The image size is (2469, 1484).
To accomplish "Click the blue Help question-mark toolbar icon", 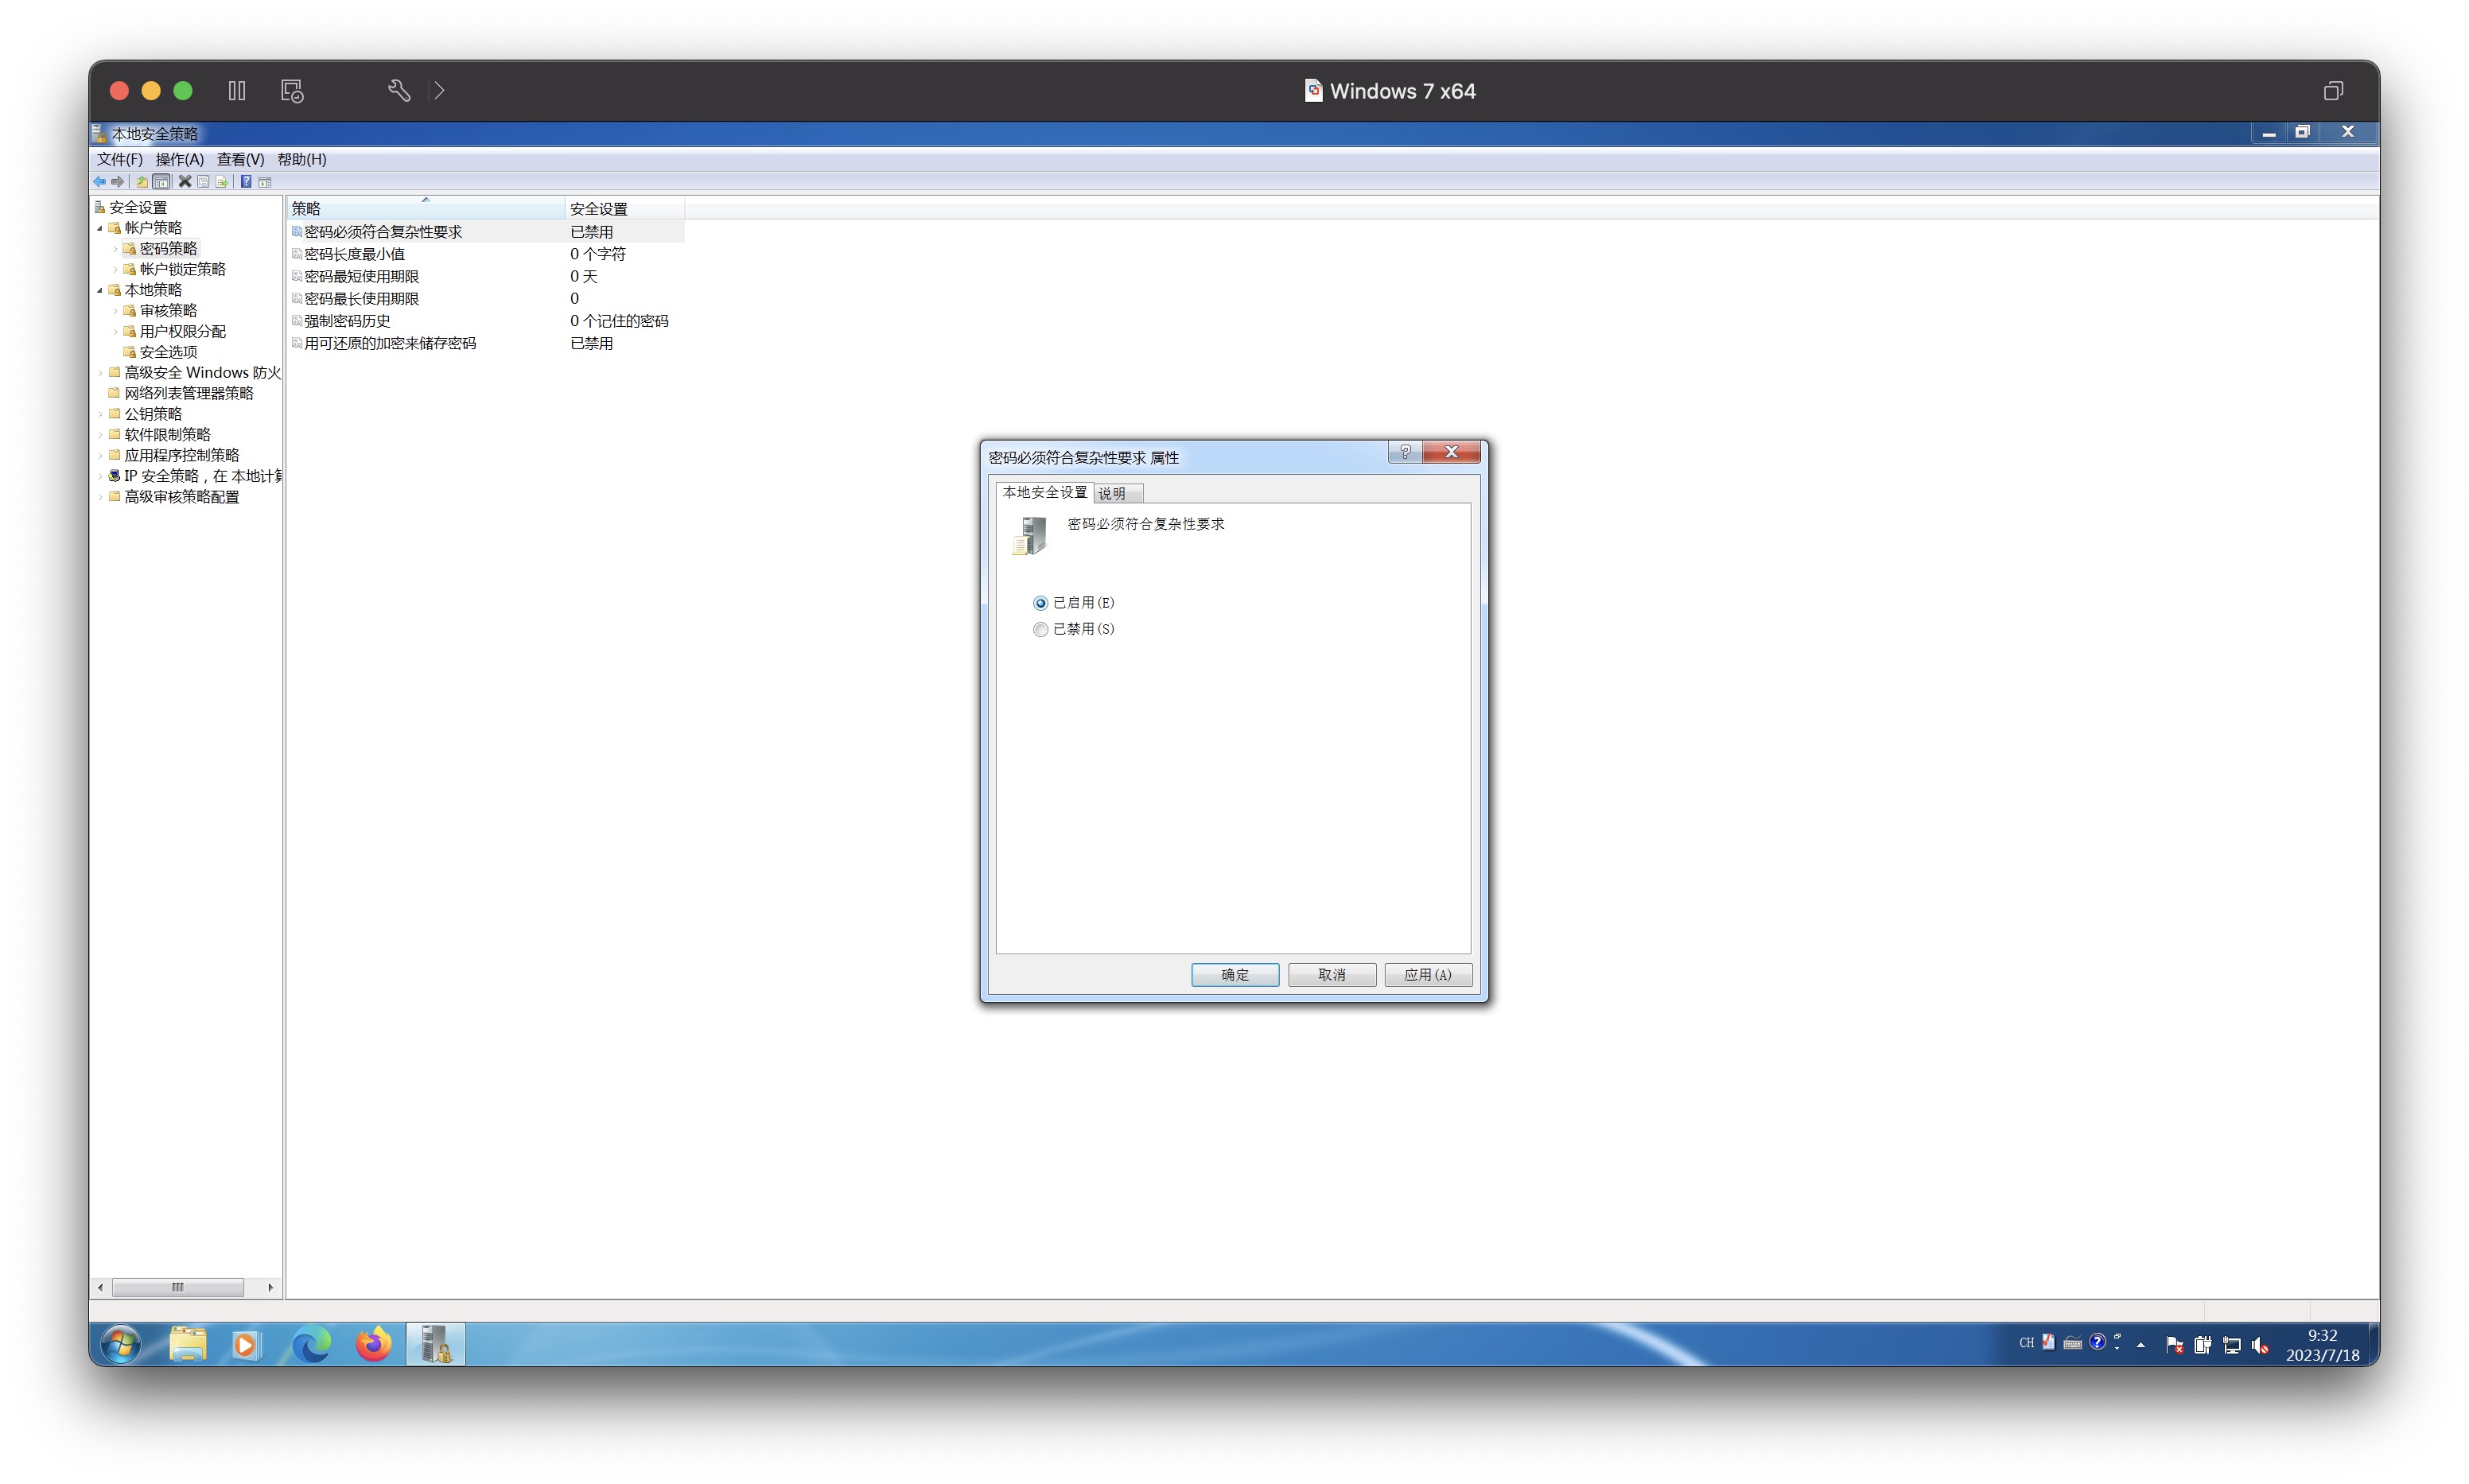I will pyautogui.click(x=246, y=182).
